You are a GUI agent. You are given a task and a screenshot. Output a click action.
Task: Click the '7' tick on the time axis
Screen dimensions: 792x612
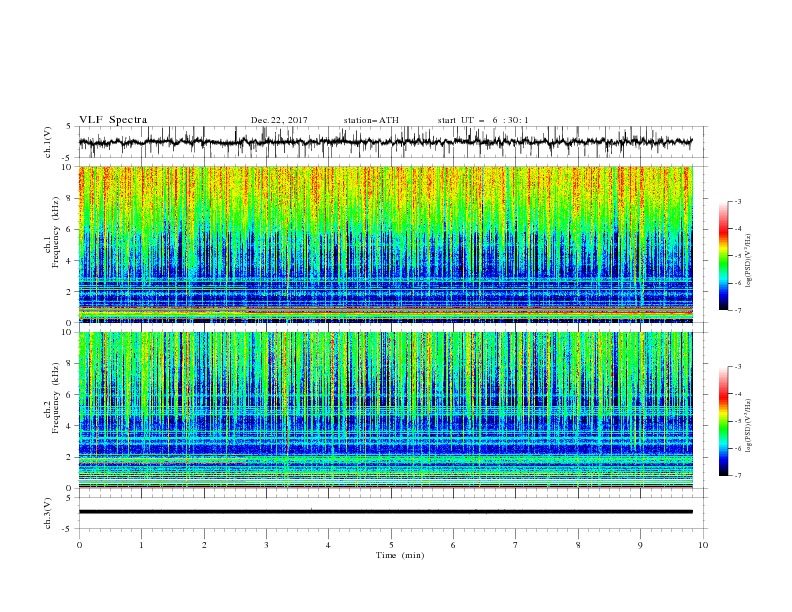516,545
